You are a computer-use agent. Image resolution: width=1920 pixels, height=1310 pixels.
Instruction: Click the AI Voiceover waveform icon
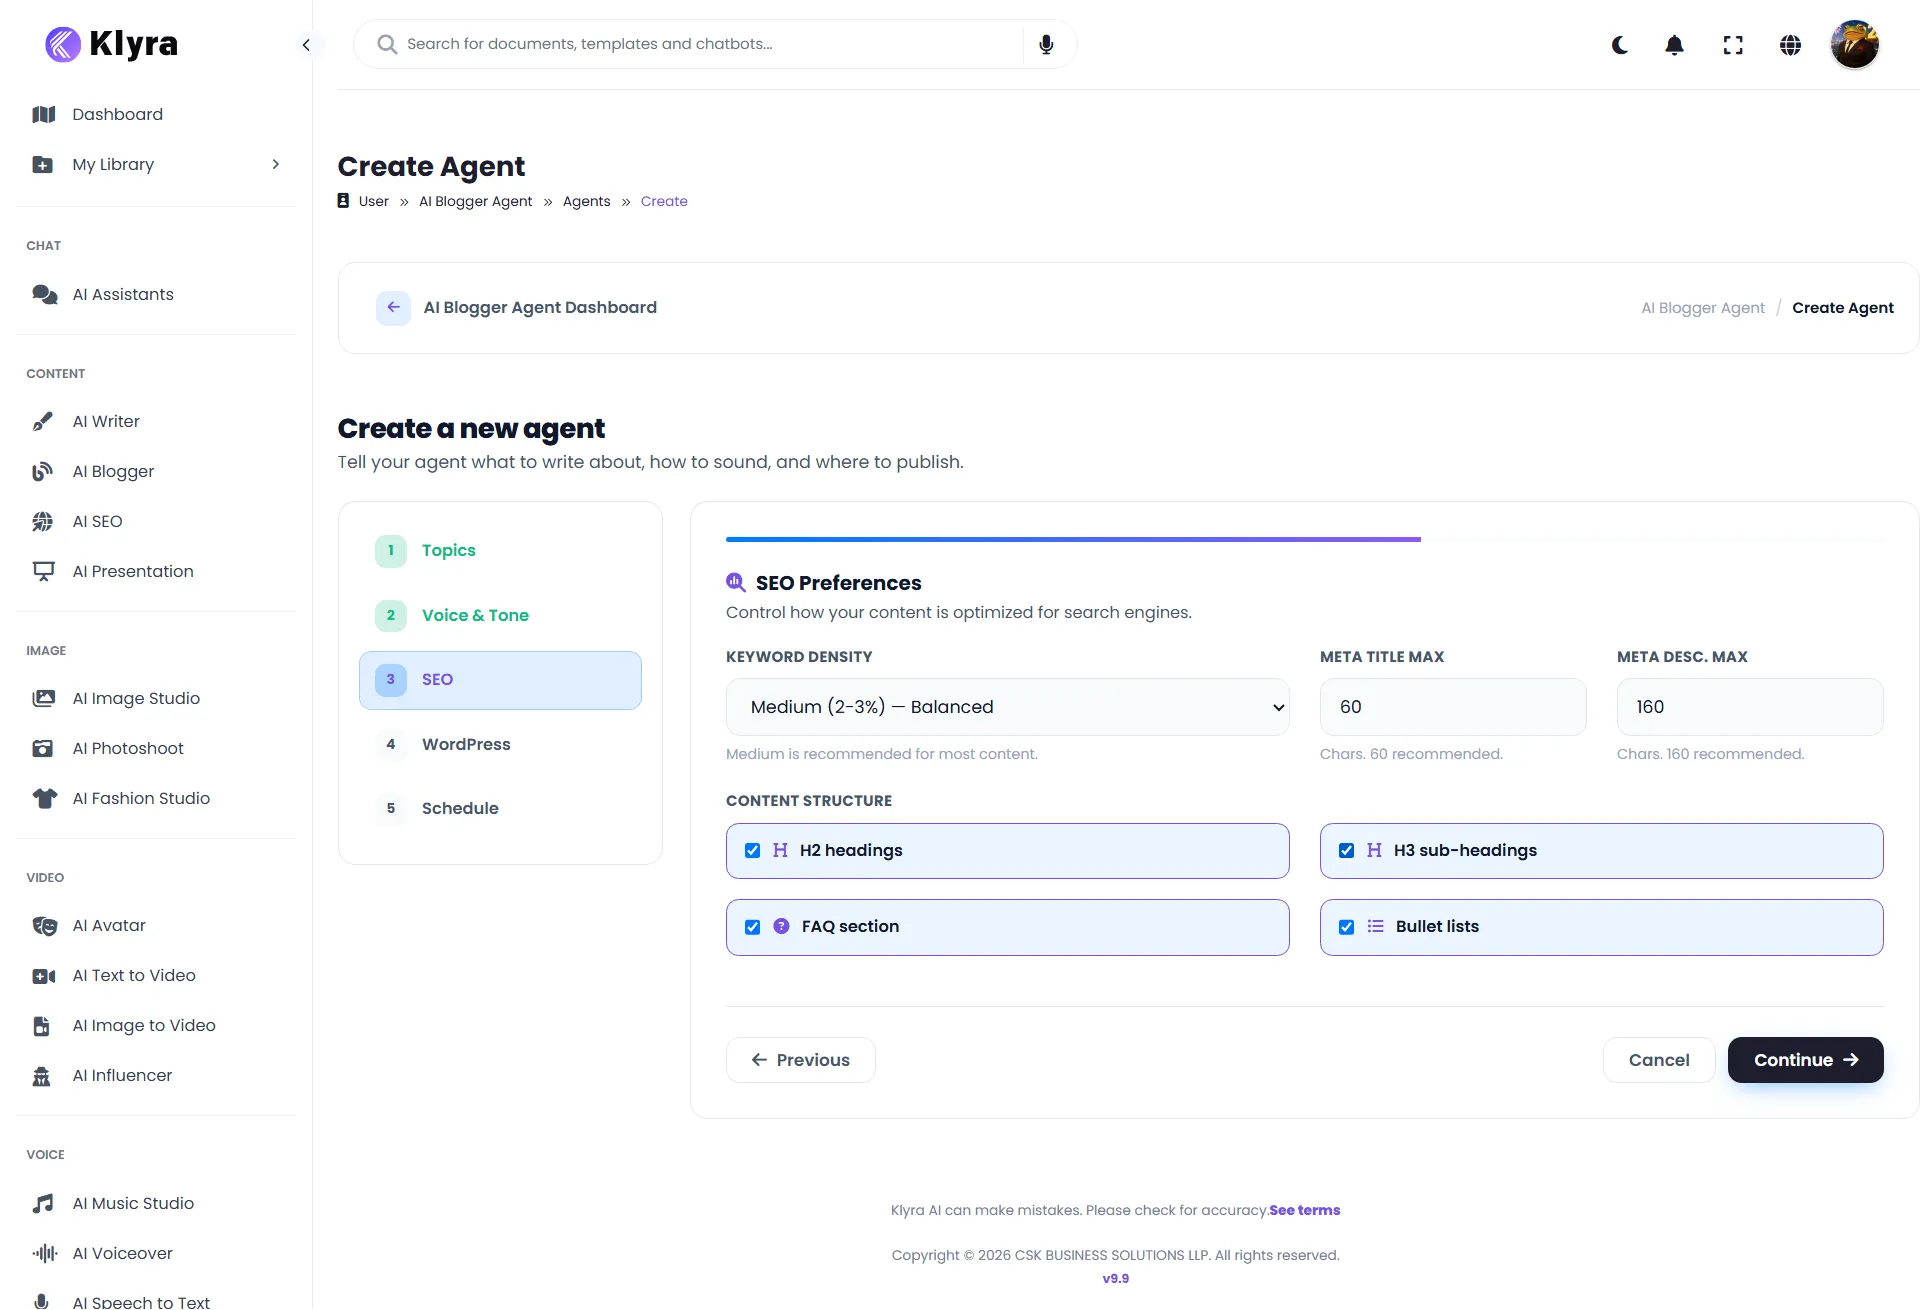pyautogui.click(x=44, y=1253)
